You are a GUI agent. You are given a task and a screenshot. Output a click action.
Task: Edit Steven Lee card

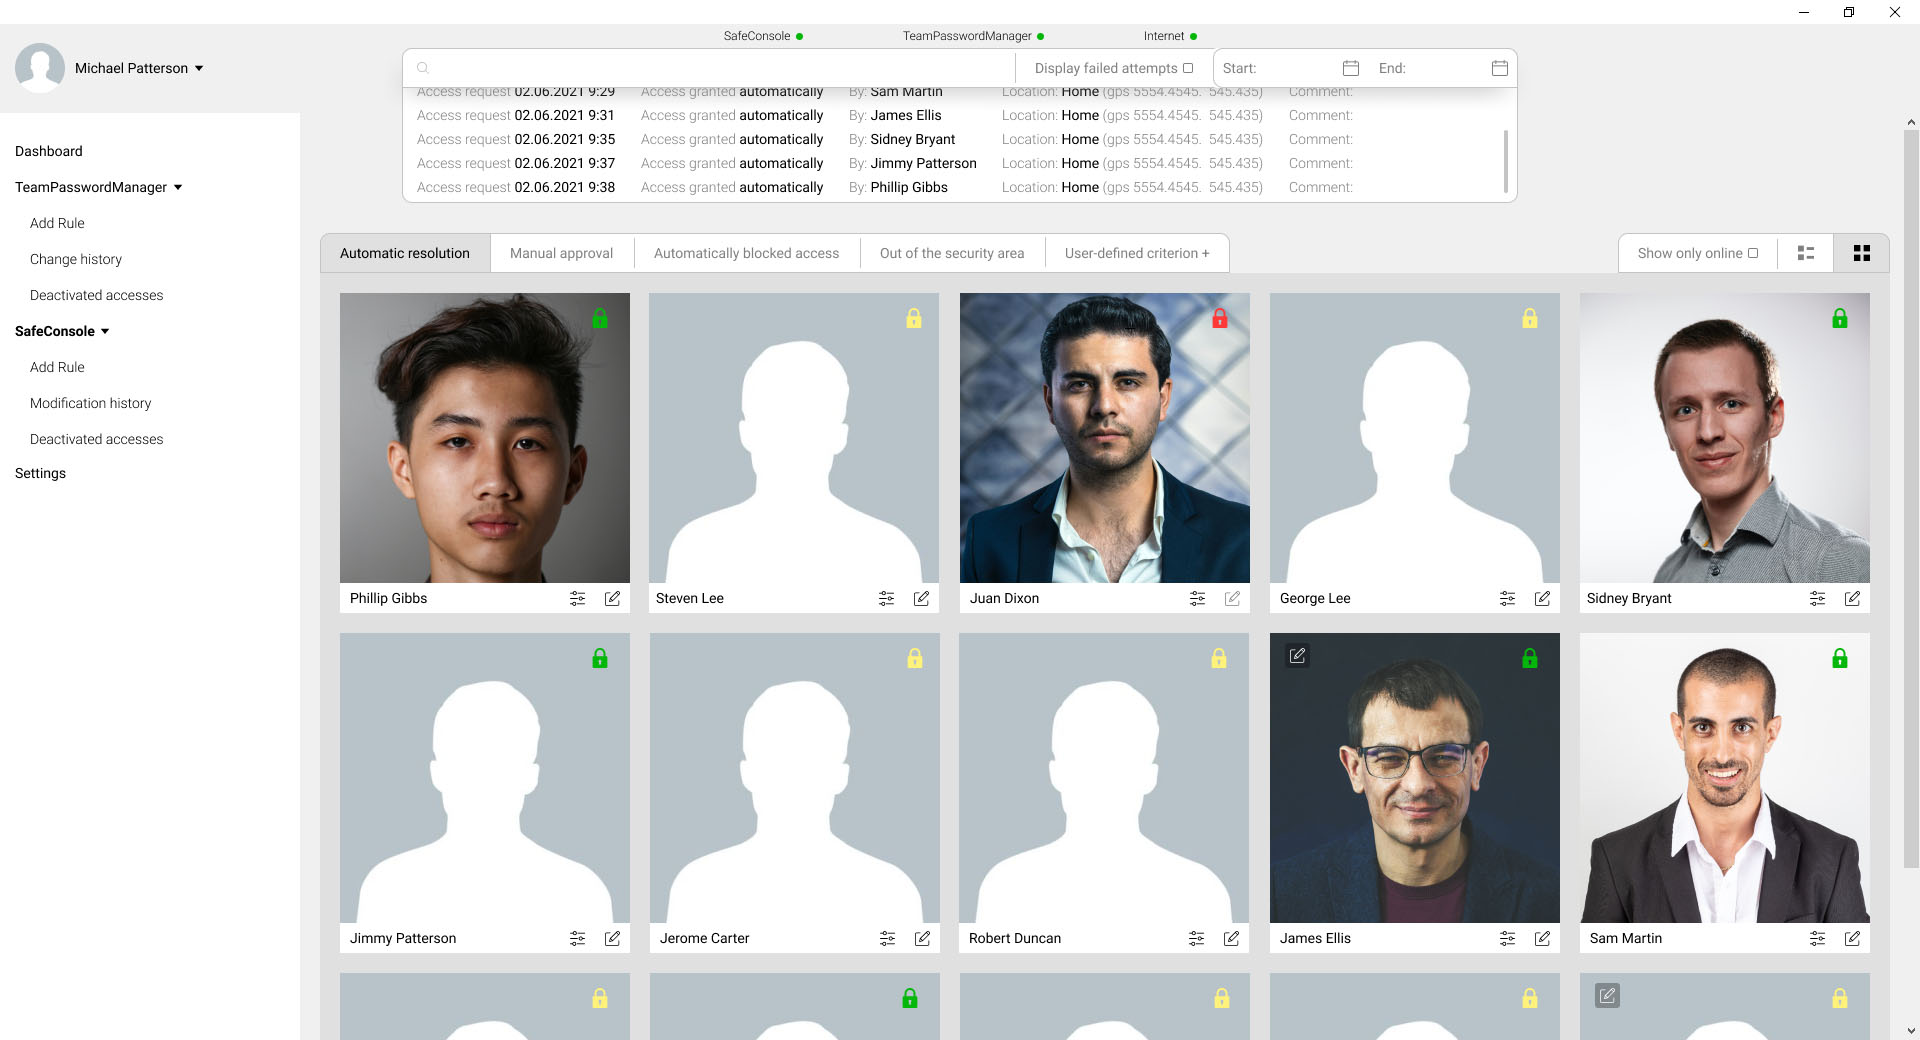tap(922, 598)
